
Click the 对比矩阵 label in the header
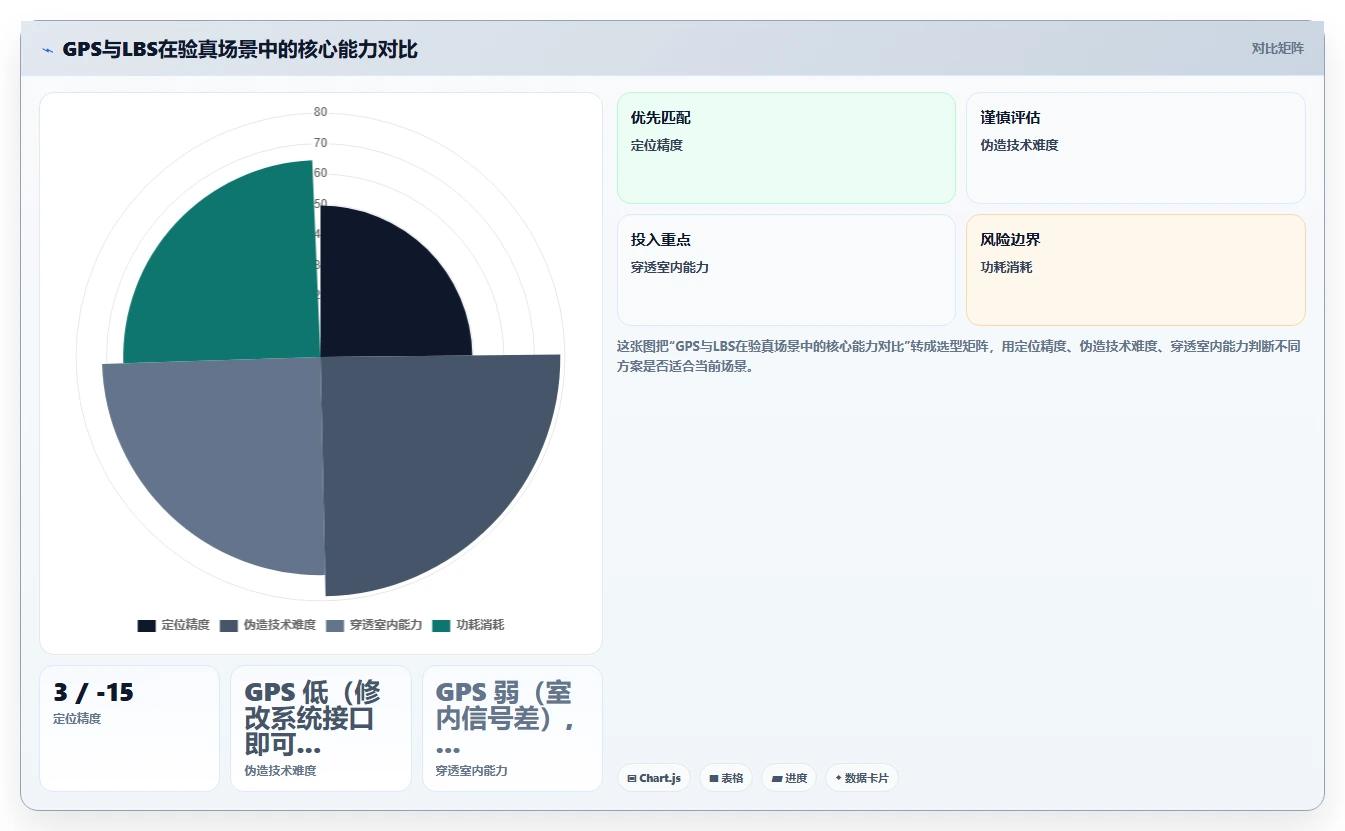1277,48
